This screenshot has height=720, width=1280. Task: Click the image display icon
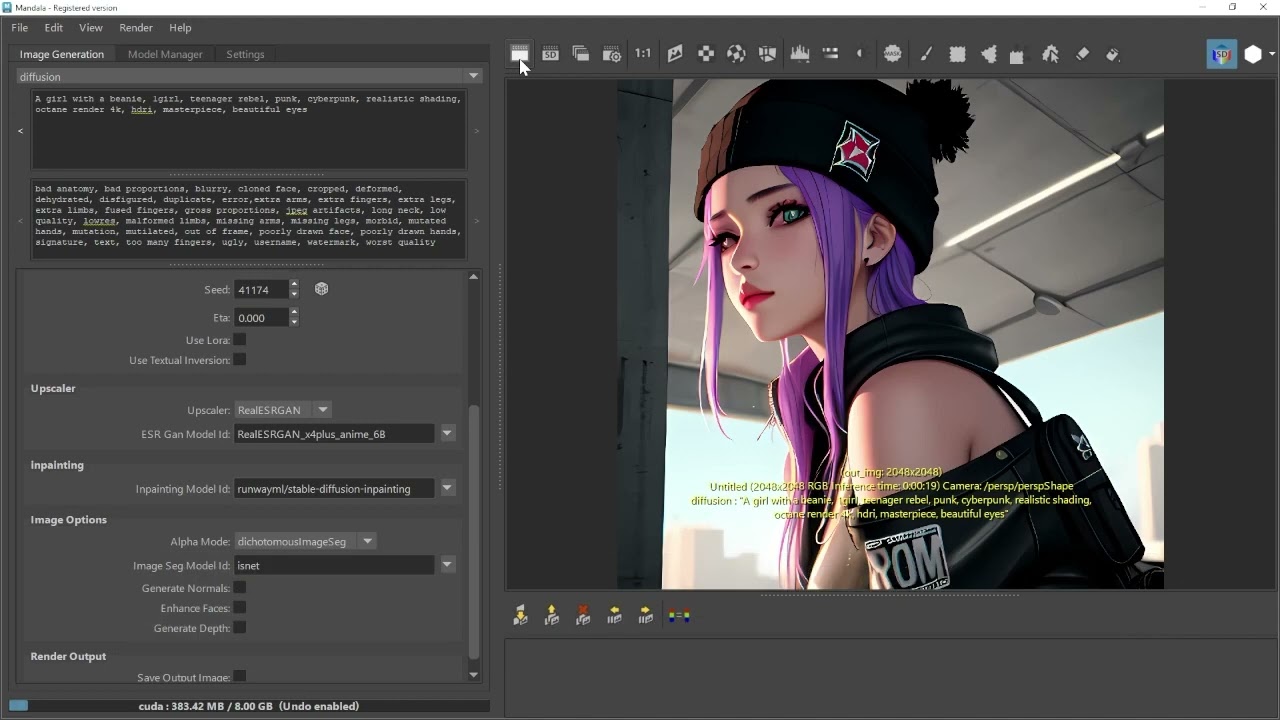[675, 54]
